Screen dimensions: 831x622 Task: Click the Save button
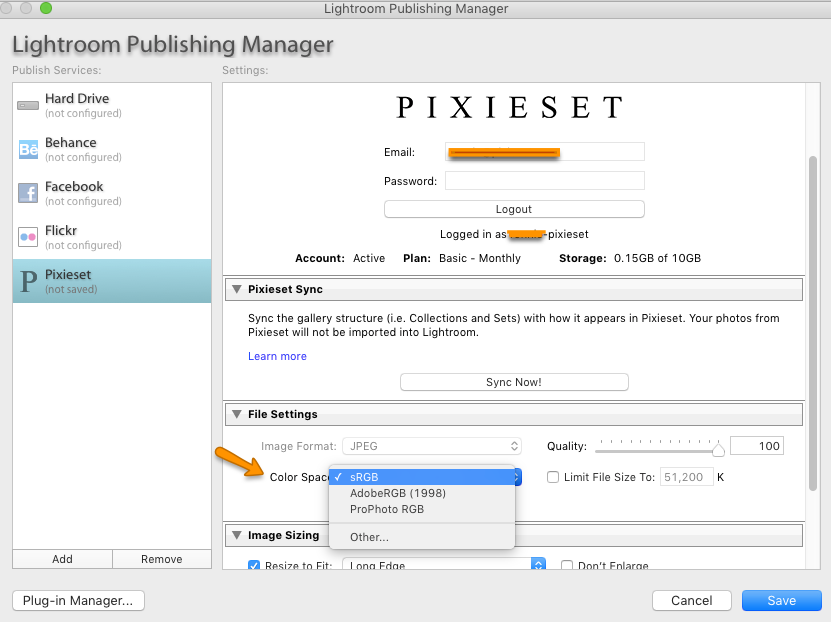[782, 601]
